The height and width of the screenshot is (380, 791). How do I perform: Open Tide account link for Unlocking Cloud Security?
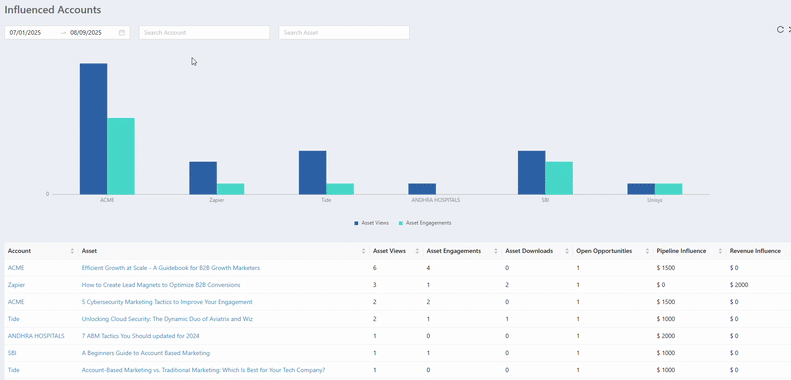click(x=14, y=319)
